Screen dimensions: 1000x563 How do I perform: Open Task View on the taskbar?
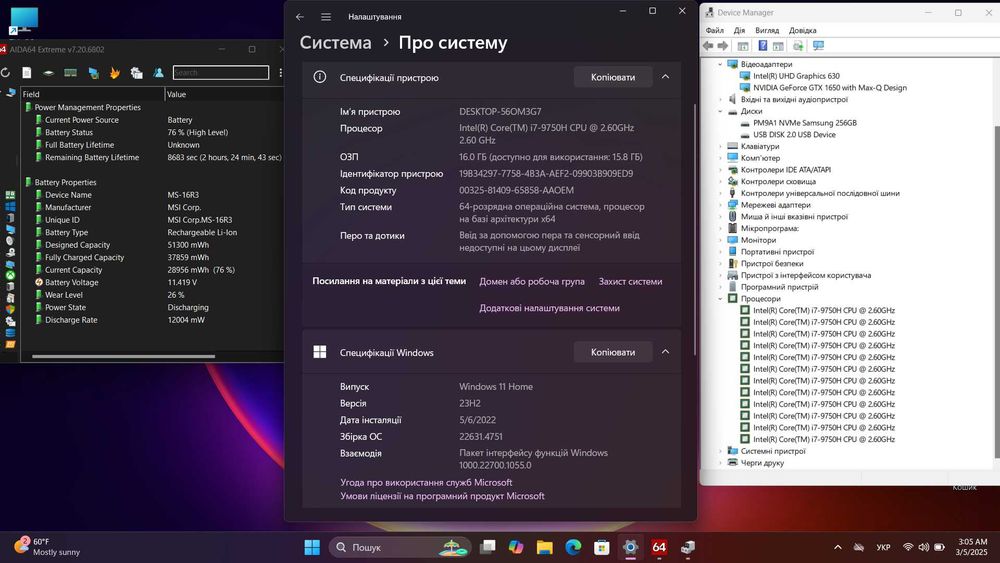(488, 547)
